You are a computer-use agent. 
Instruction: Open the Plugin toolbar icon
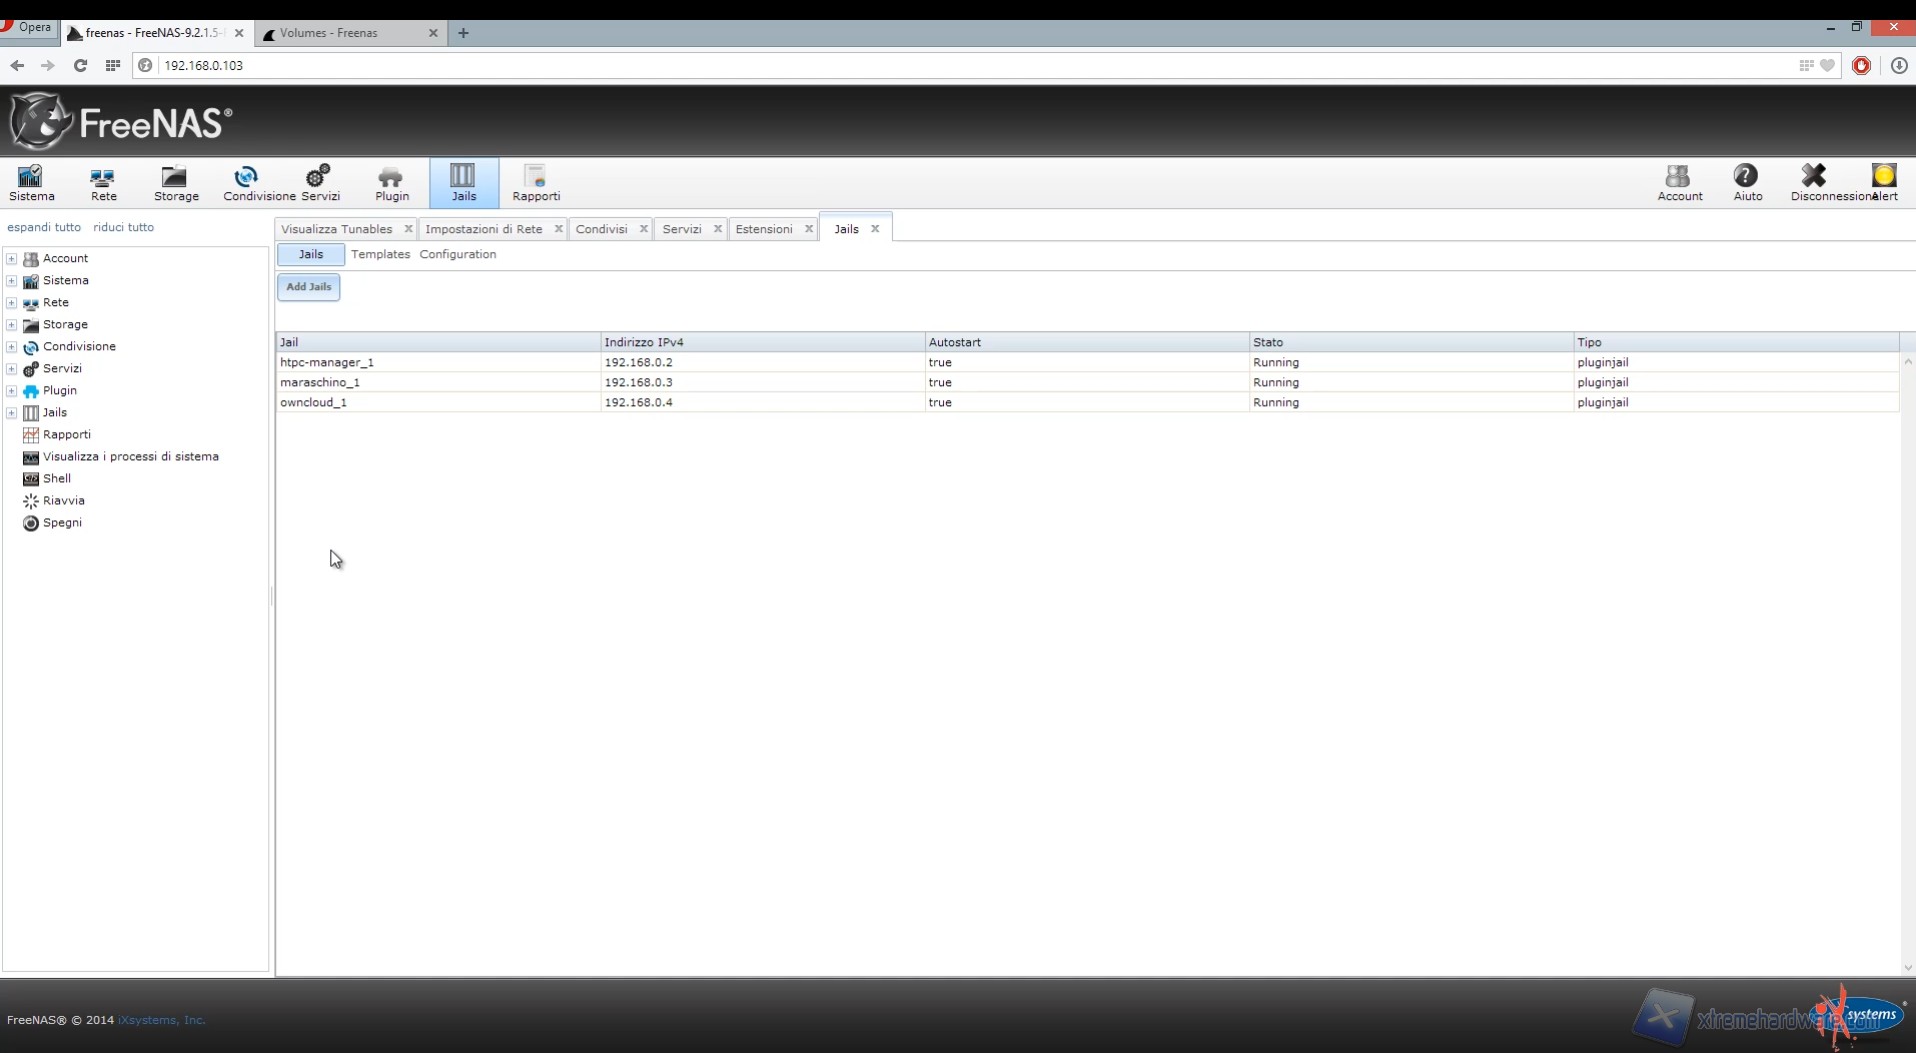391,182
